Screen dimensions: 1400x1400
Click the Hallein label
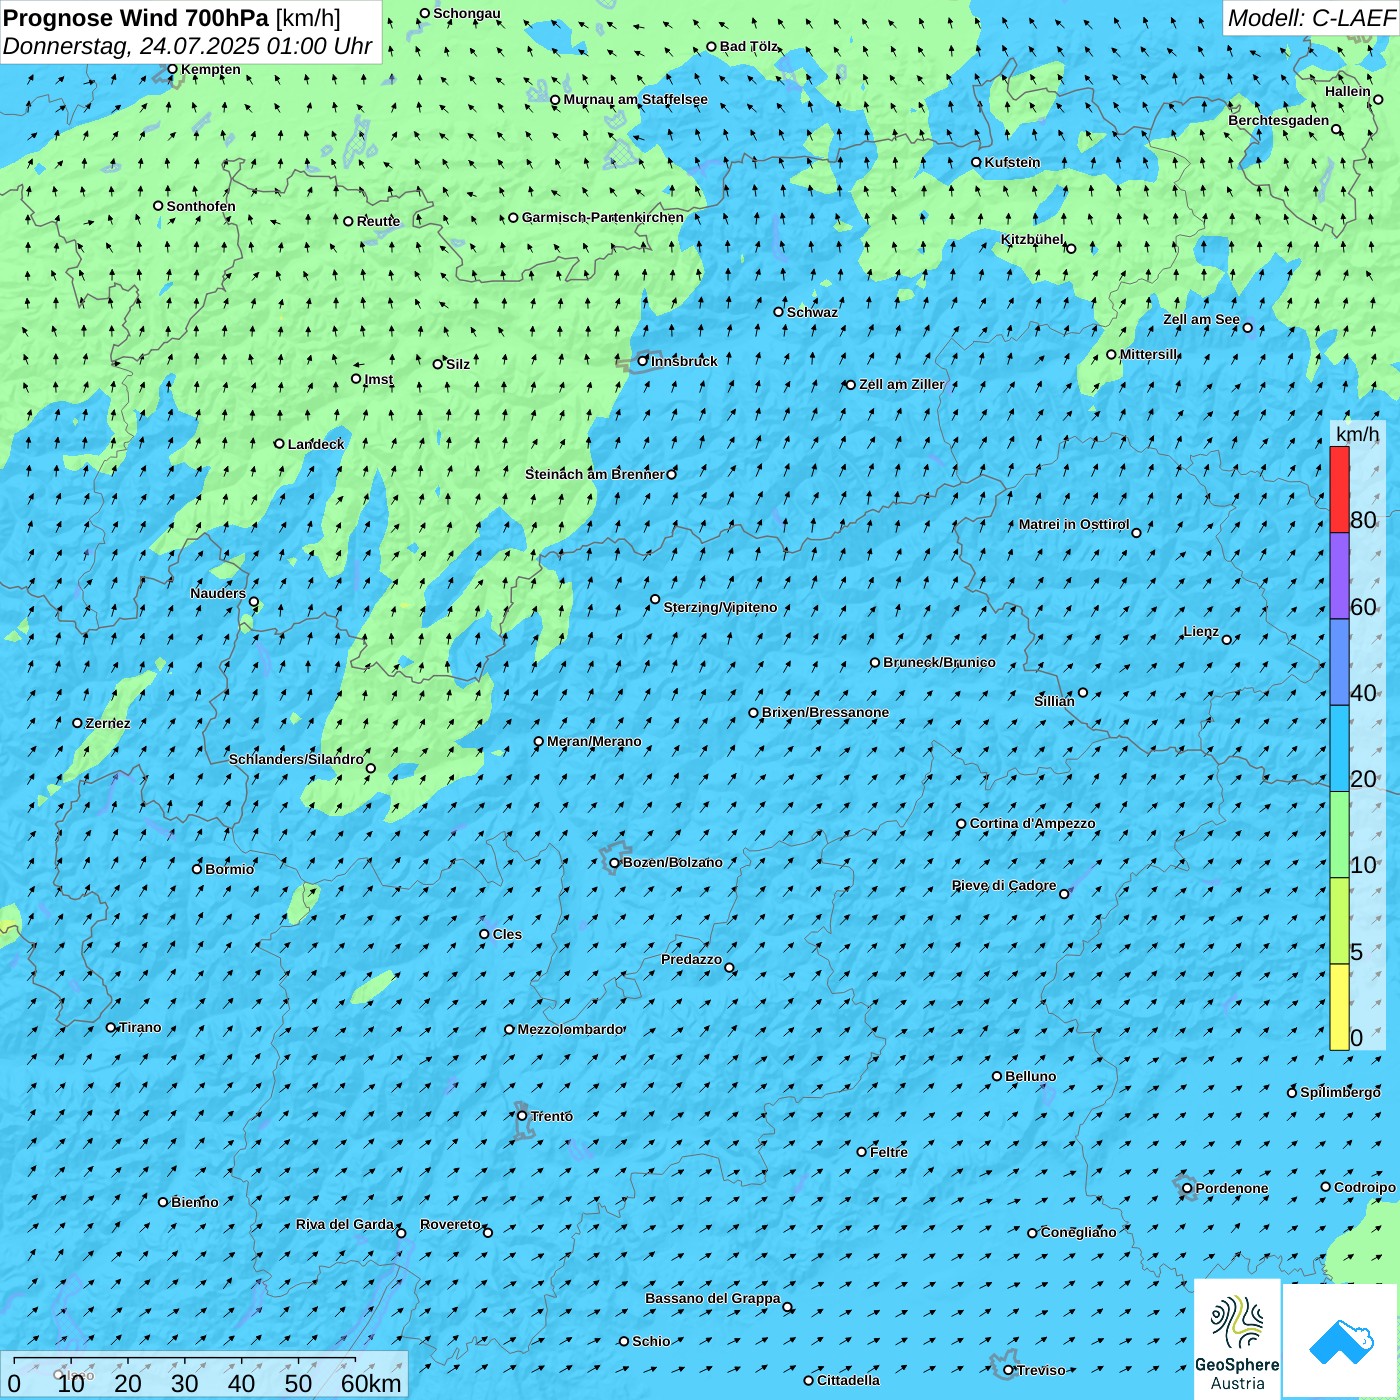click(1348, 91)
